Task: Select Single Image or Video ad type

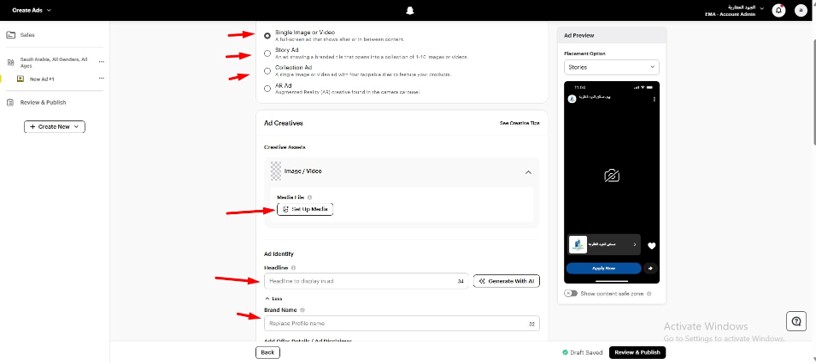Action: coord(267,36)
